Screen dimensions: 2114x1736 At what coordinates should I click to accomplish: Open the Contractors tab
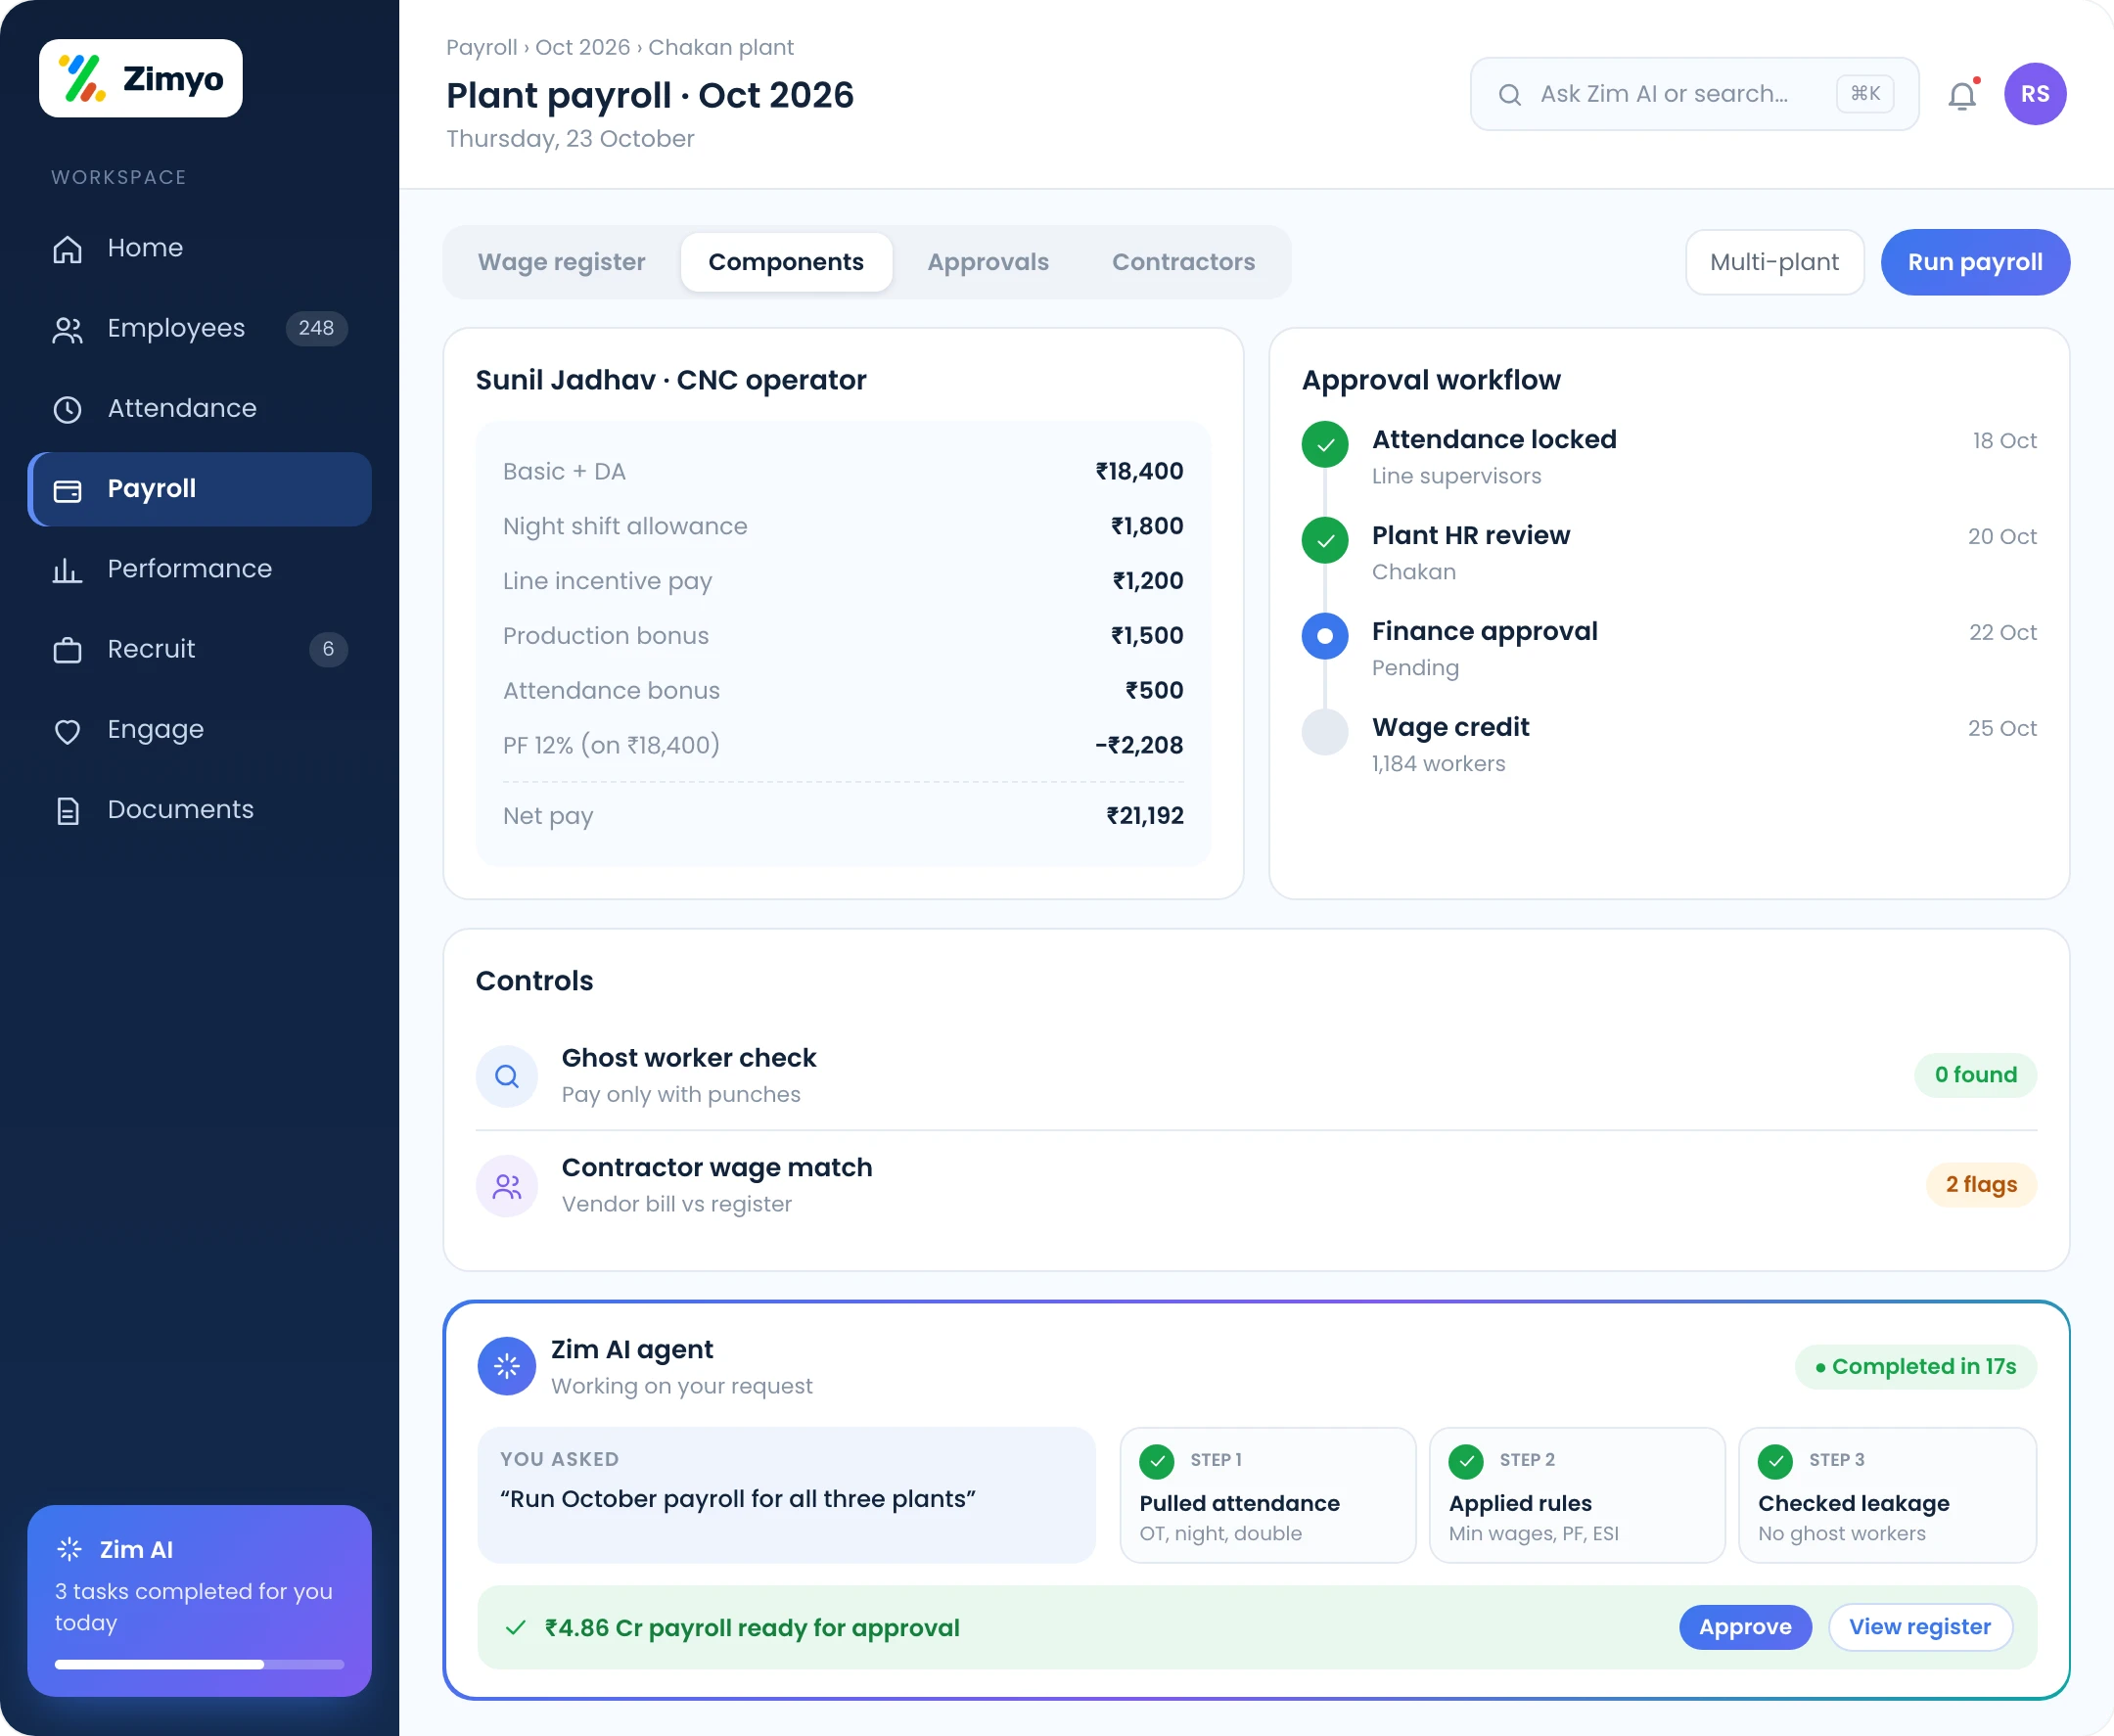tap(1183, 262)
